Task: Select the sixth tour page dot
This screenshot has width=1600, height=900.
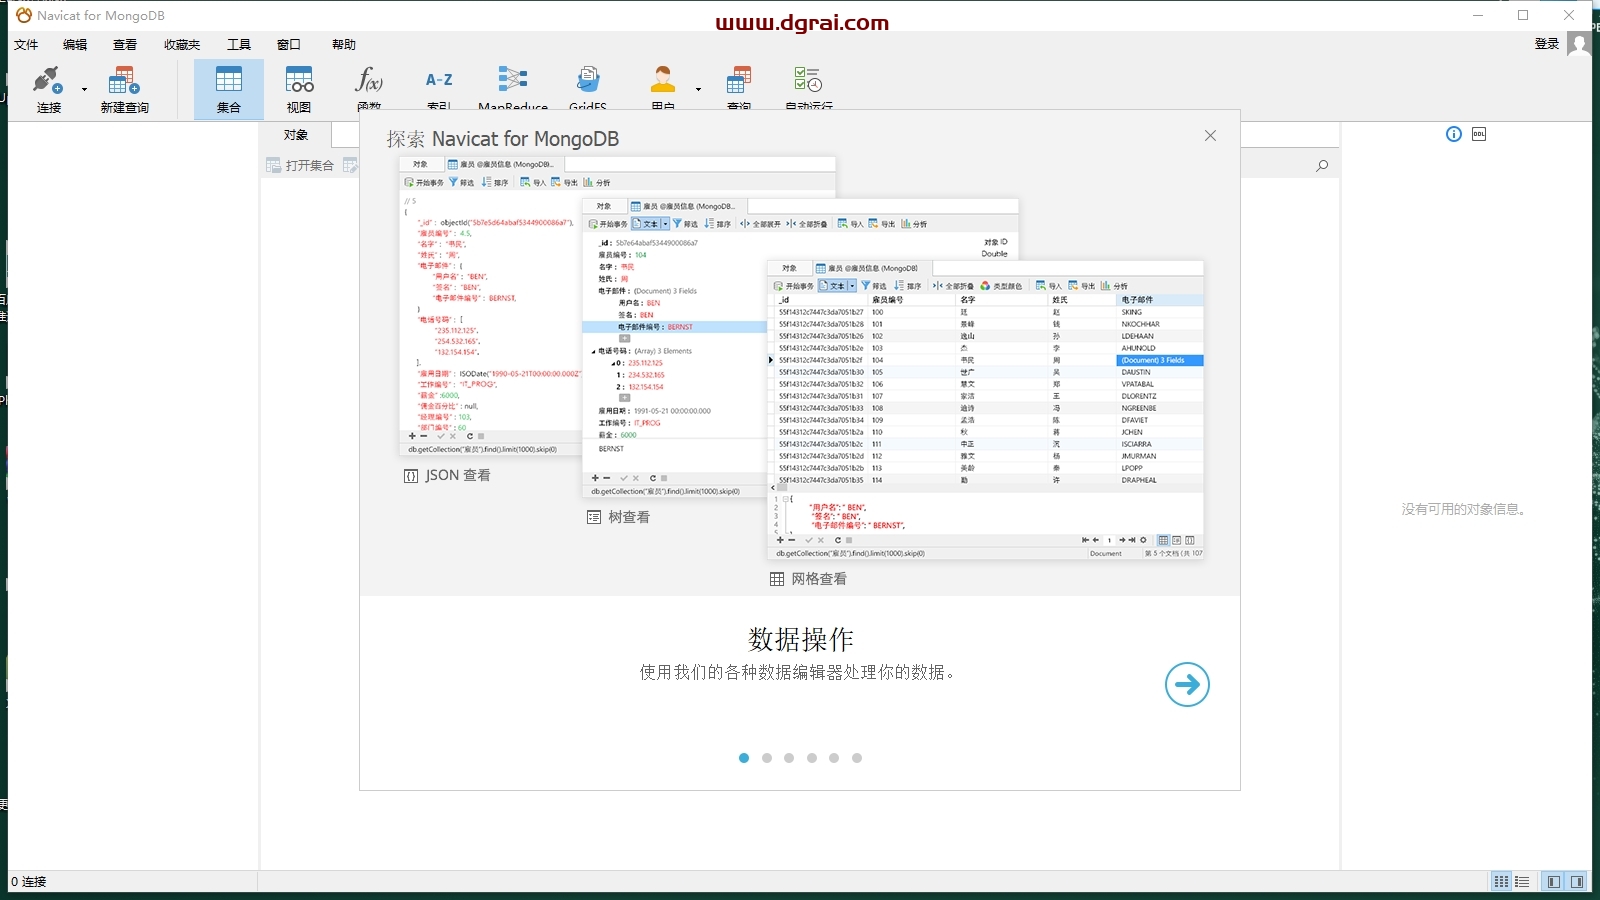Action: tap(857, 758)
